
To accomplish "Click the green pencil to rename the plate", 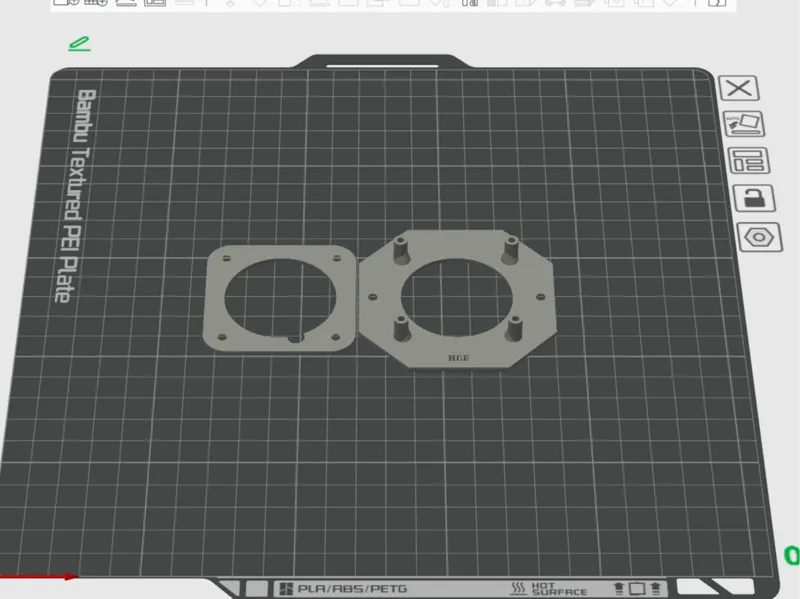I will pyautogui.click(x=80, y=44).
